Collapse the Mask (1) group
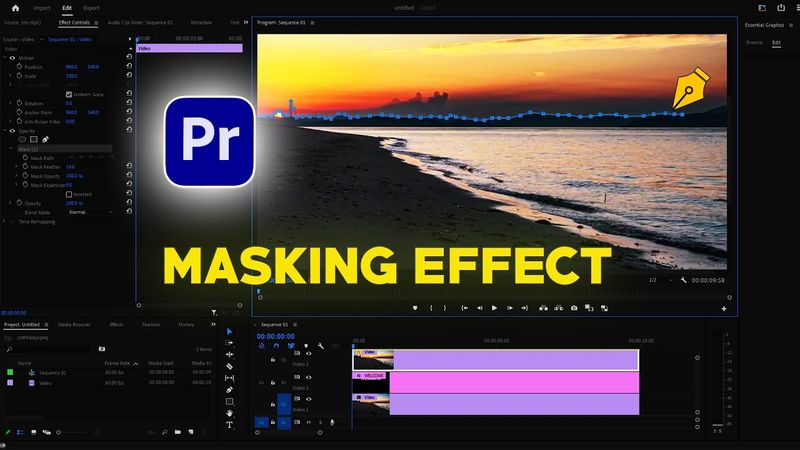Viewport: 800px width, 450px height. tap(11, 149)
